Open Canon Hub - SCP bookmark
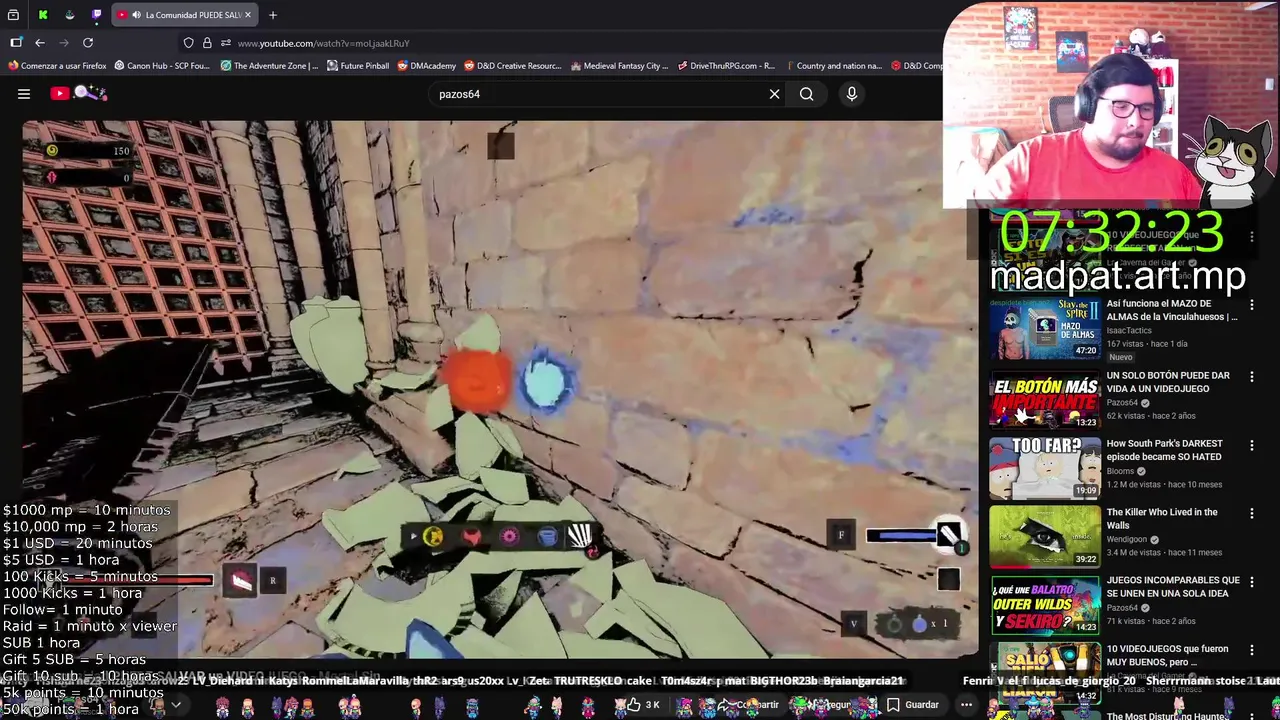This screenshot has width=1280, height=720. pyautogui.click(x=162, y=66)
